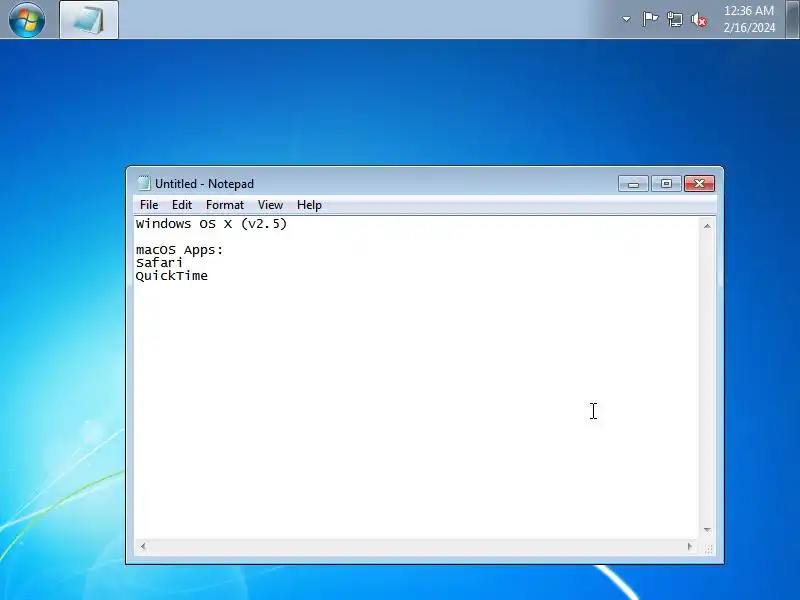Open the Action Center flag icon
Screen dimensions: 800x600
(x=649, y=19)
